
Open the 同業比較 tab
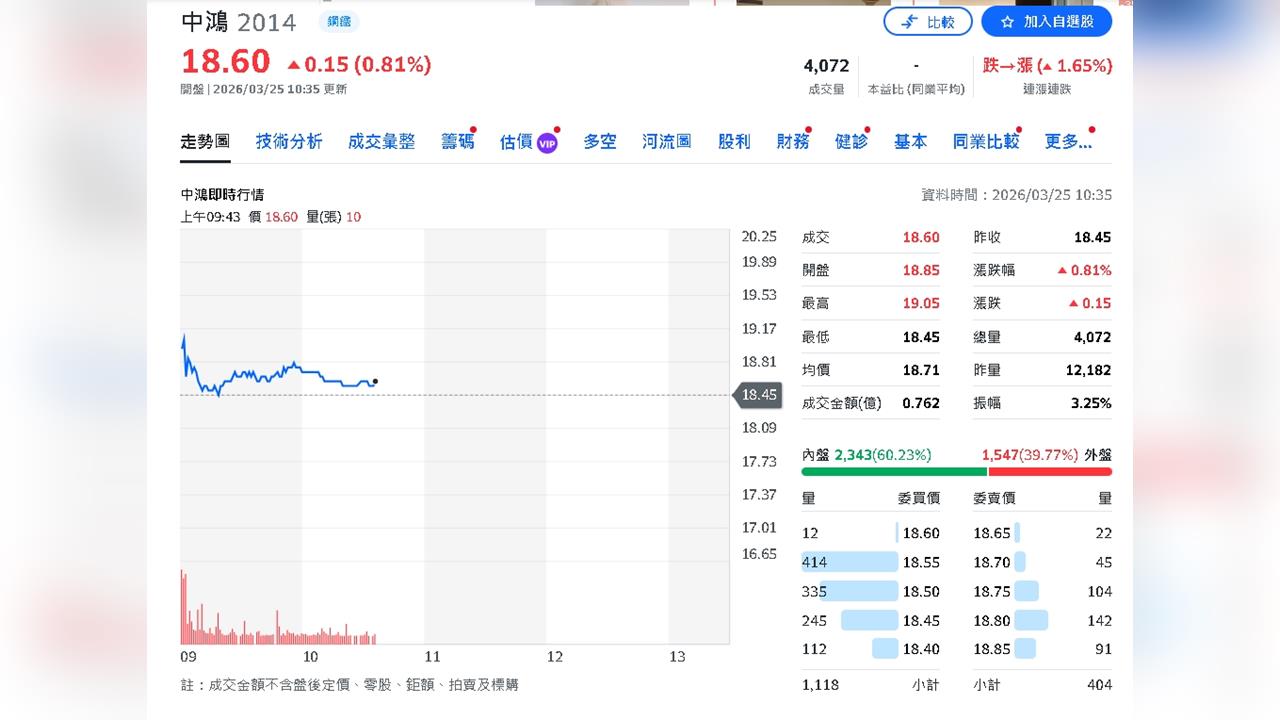click(985, 141)
